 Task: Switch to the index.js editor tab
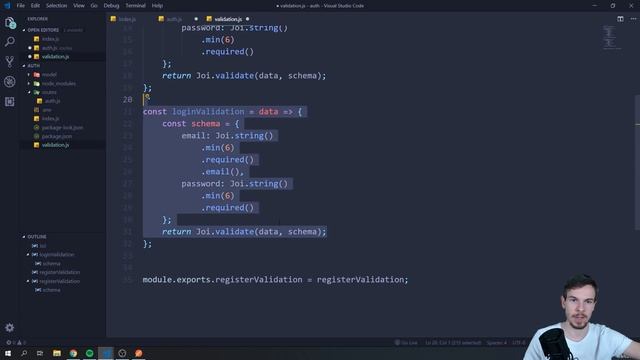[127, 19]
